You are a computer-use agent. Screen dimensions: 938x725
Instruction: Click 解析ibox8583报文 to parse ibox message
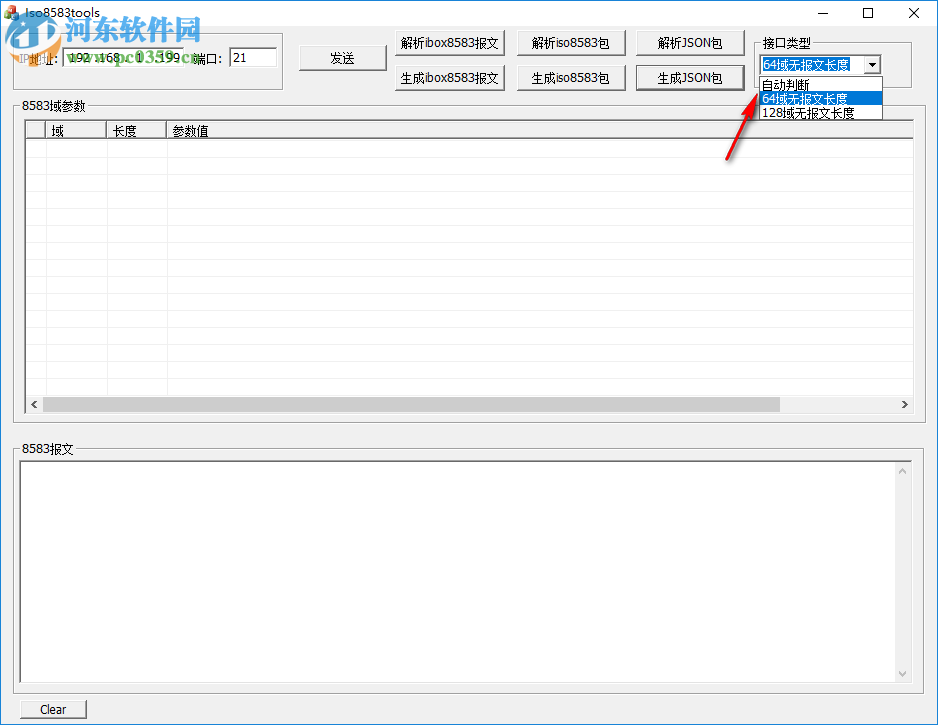pos(449,42)
